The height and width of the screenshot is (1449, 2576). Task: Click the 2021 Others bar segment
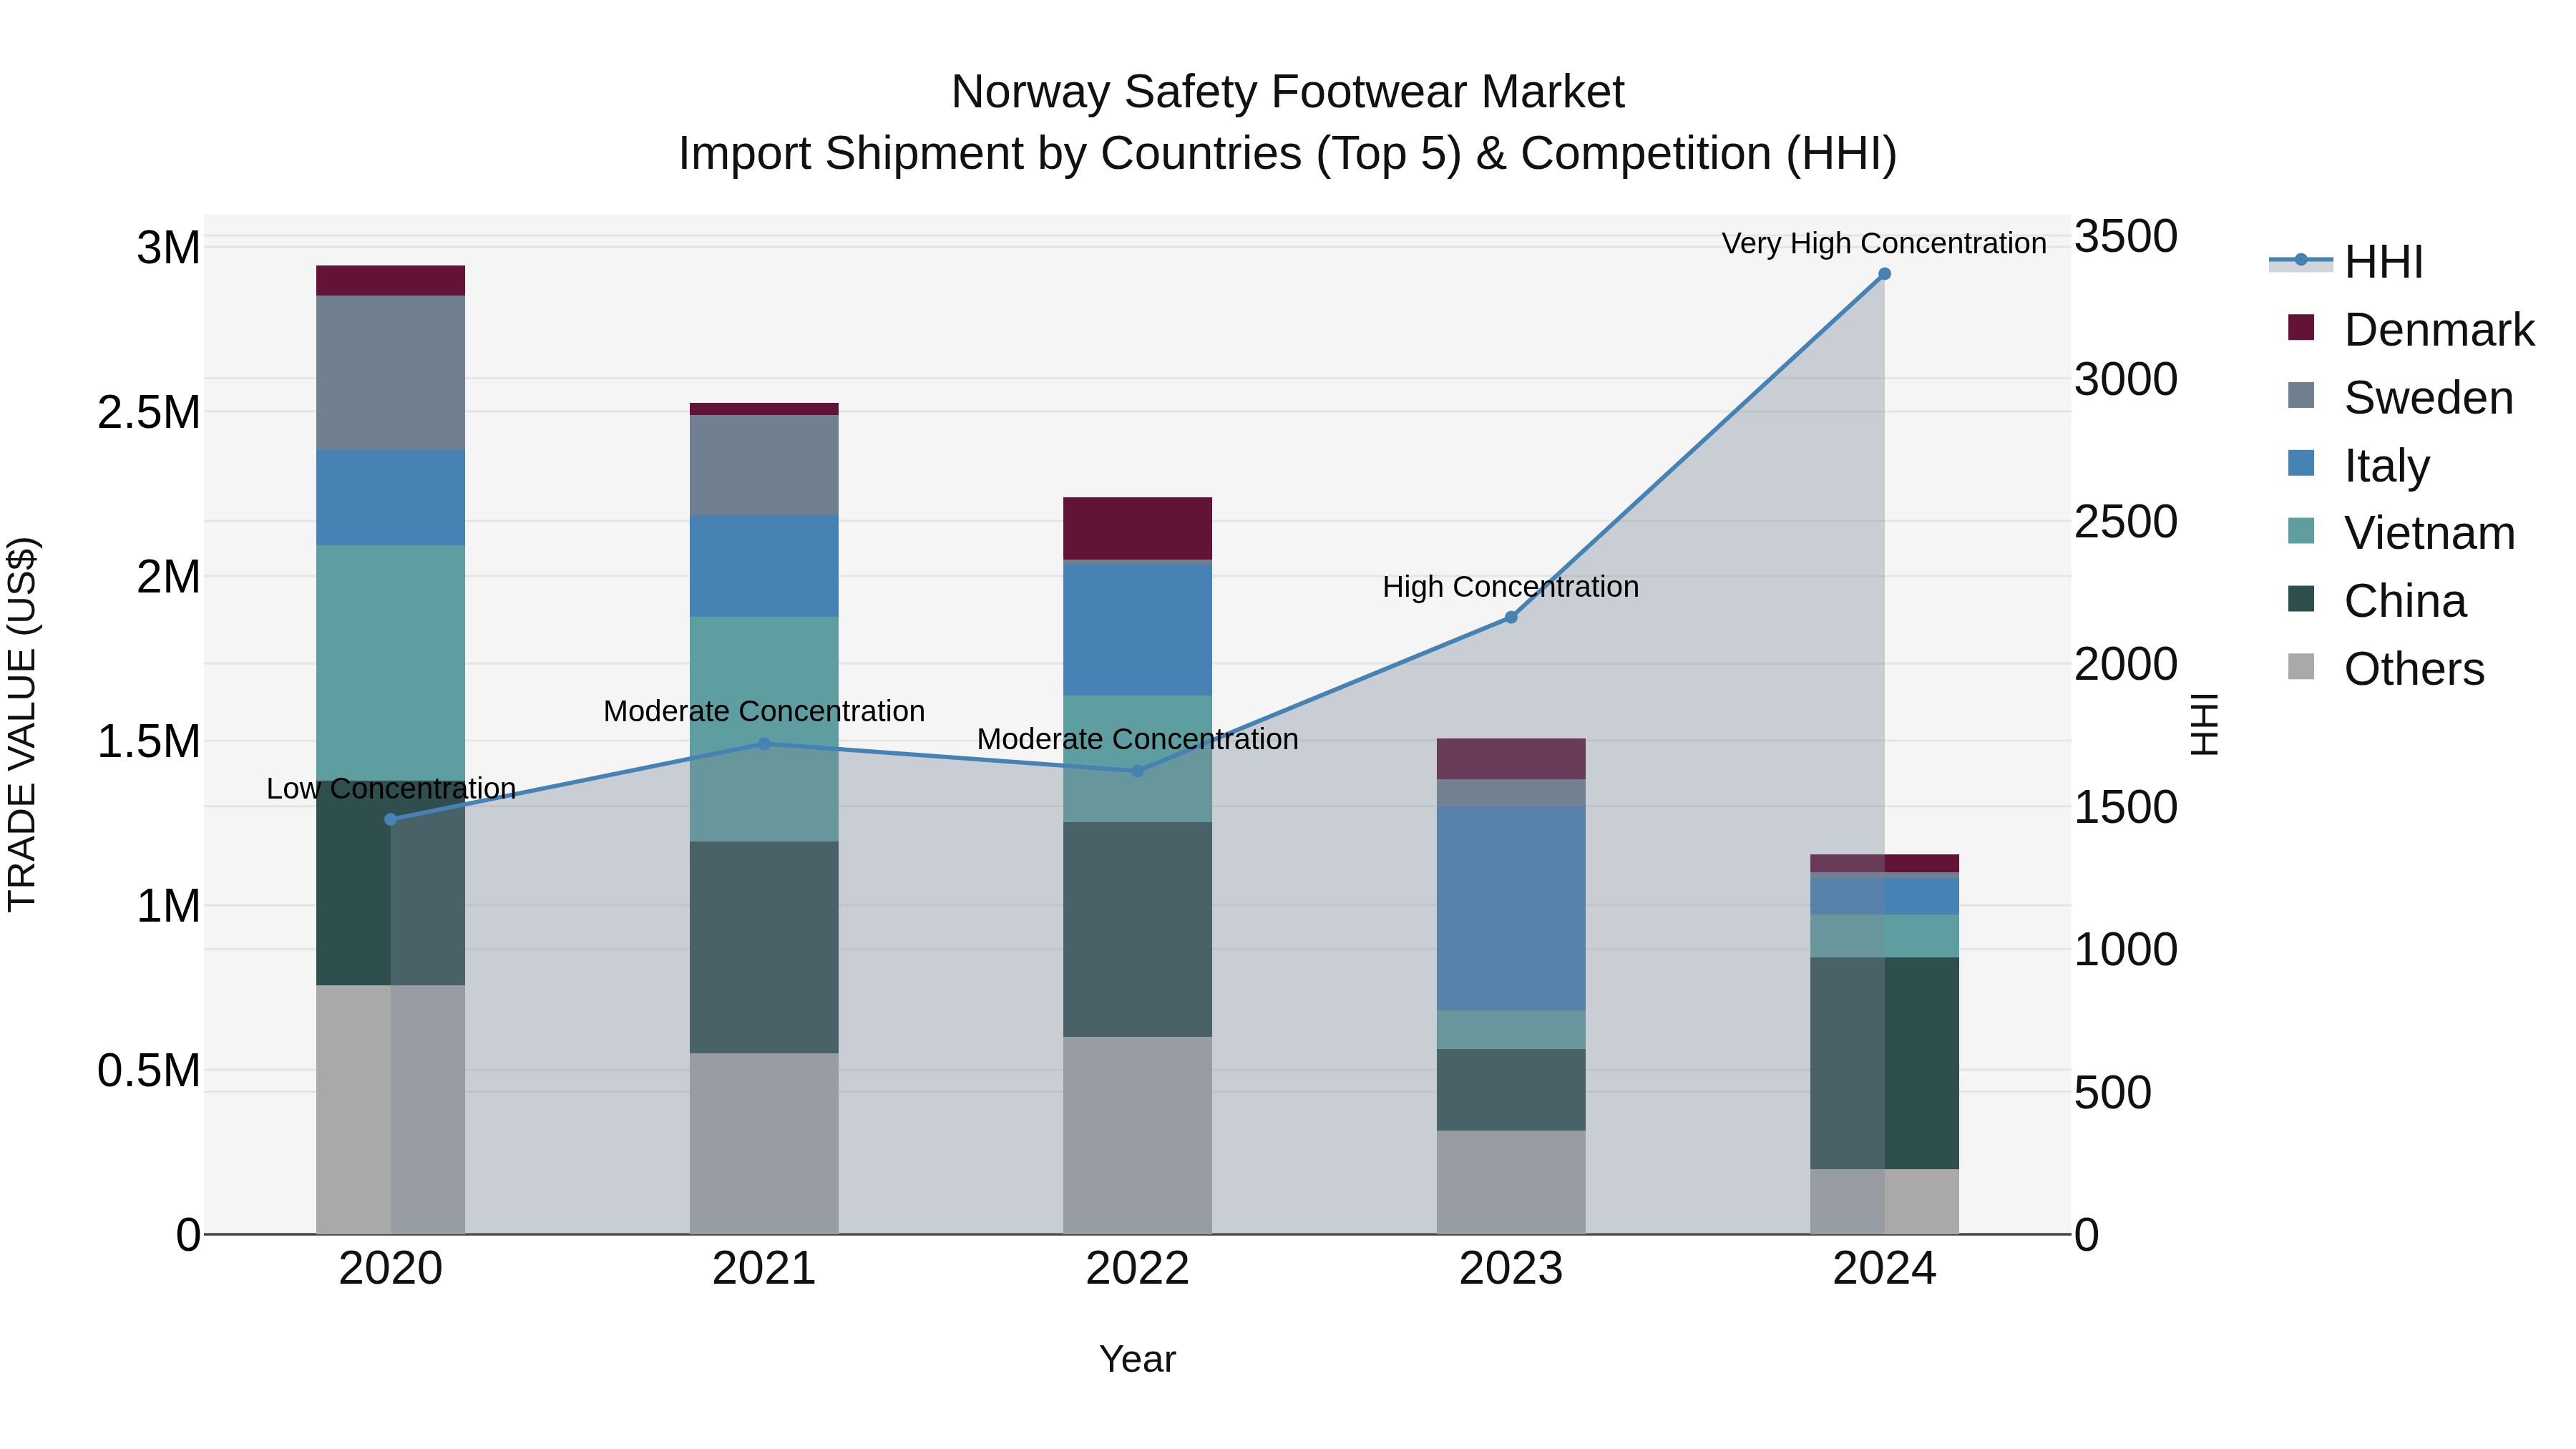click(x=764, y=1144)
